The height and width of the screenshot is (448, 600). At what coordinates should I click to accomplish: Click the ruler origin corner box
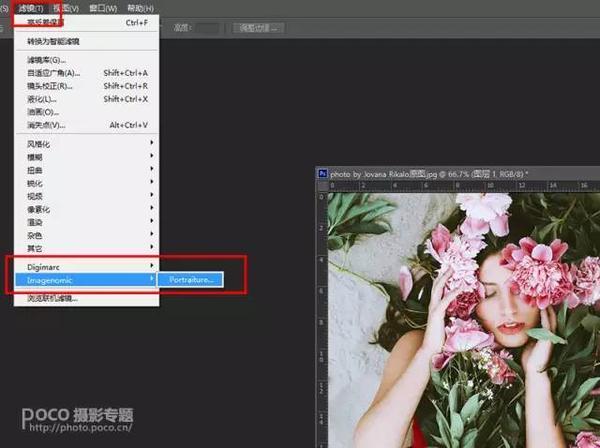[322, 186]
